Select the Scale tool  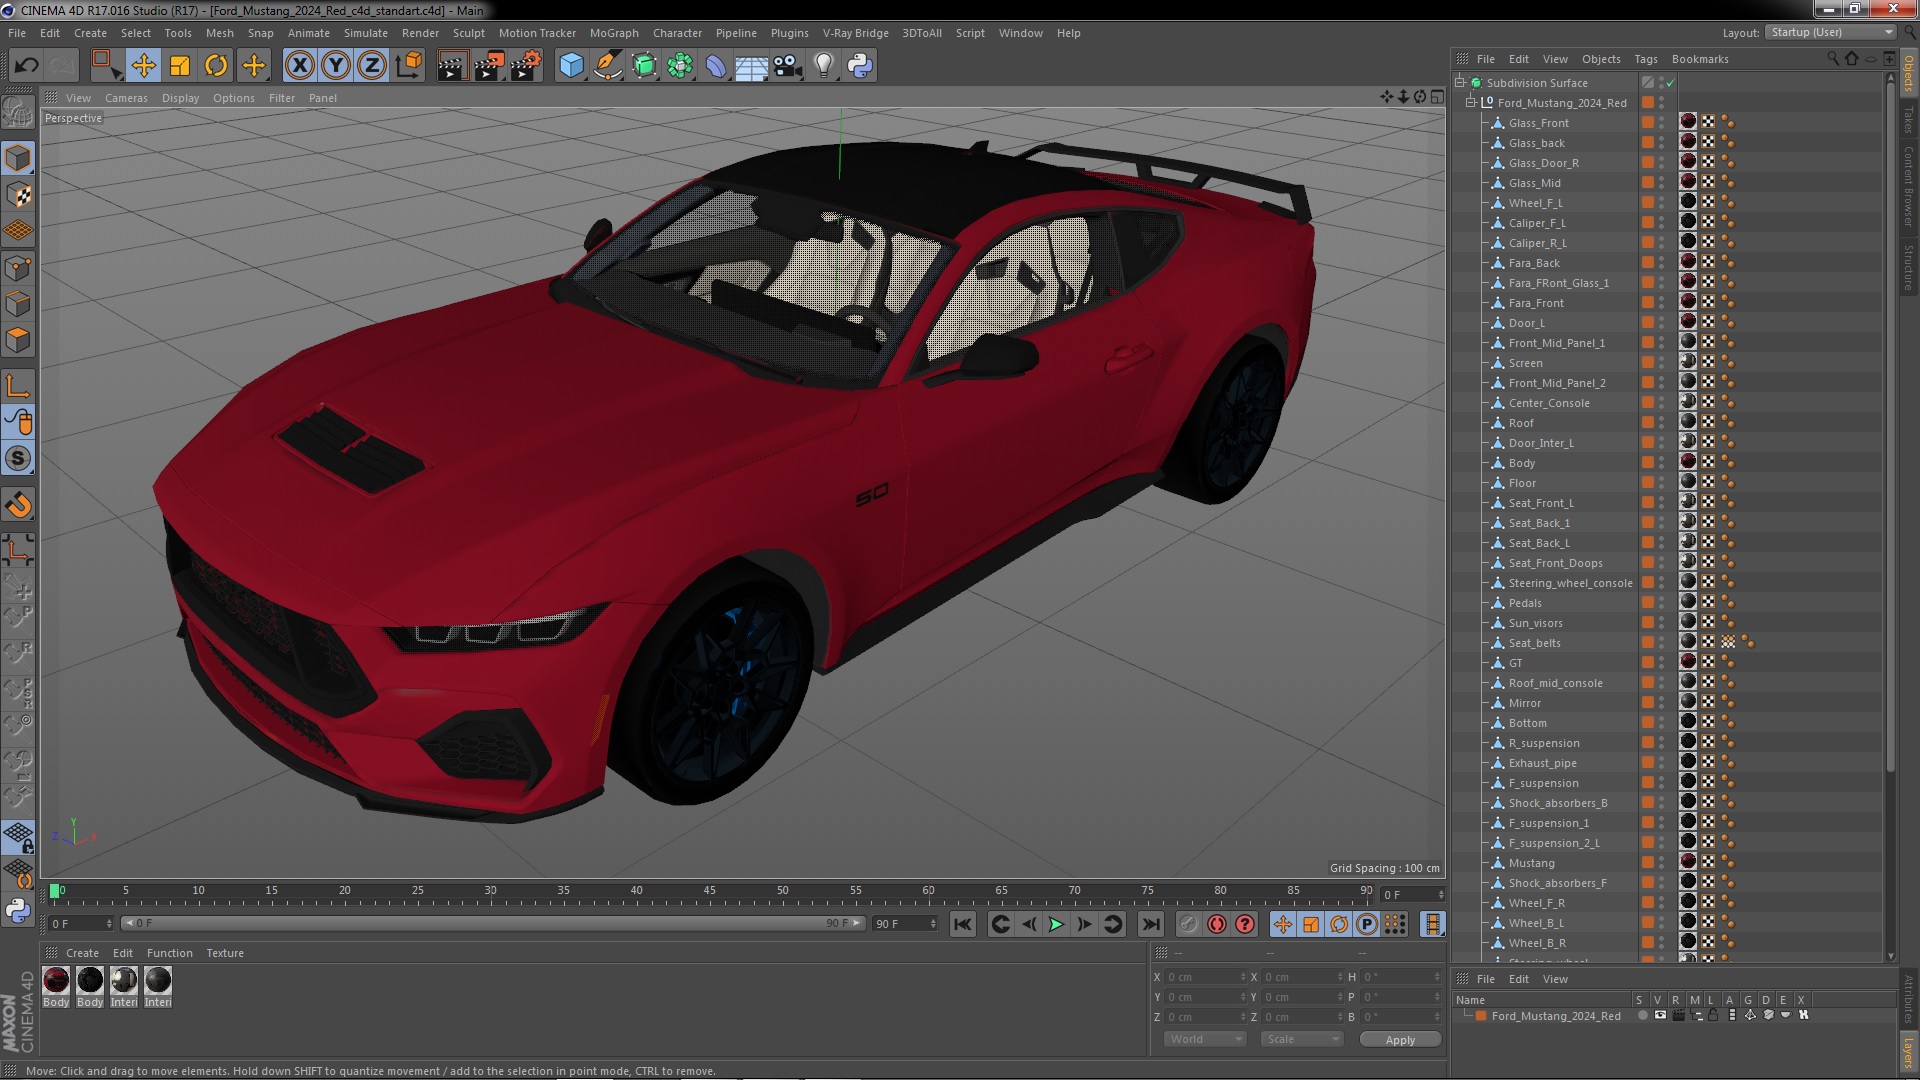point(180,66)
